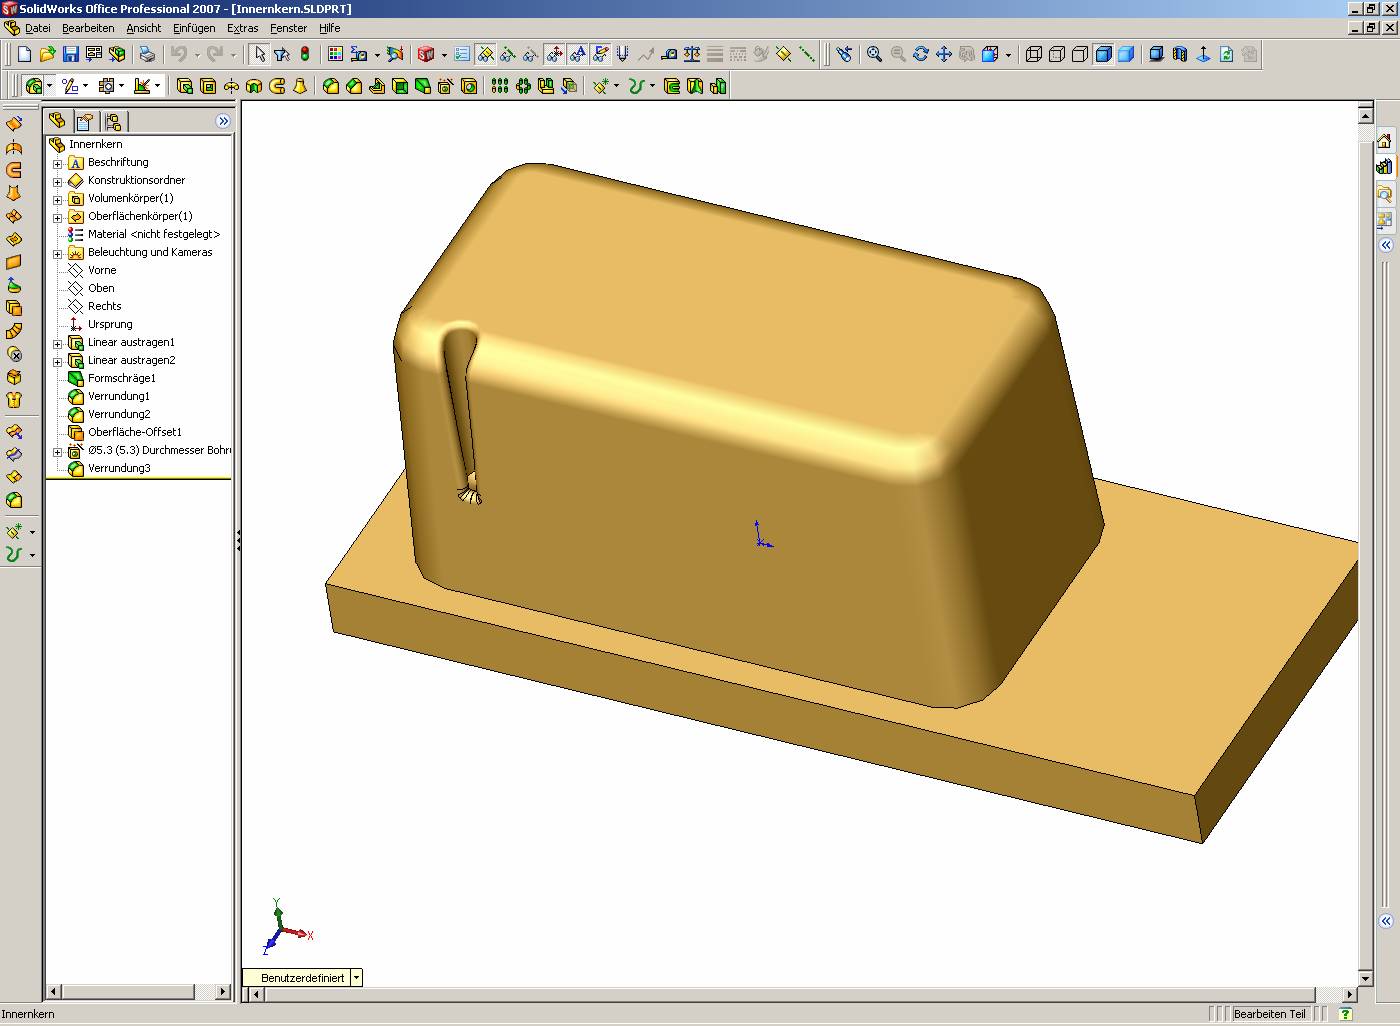Toggle Shaded With Edges display mode
Screen dimensions: 1400x1026
1103,54
